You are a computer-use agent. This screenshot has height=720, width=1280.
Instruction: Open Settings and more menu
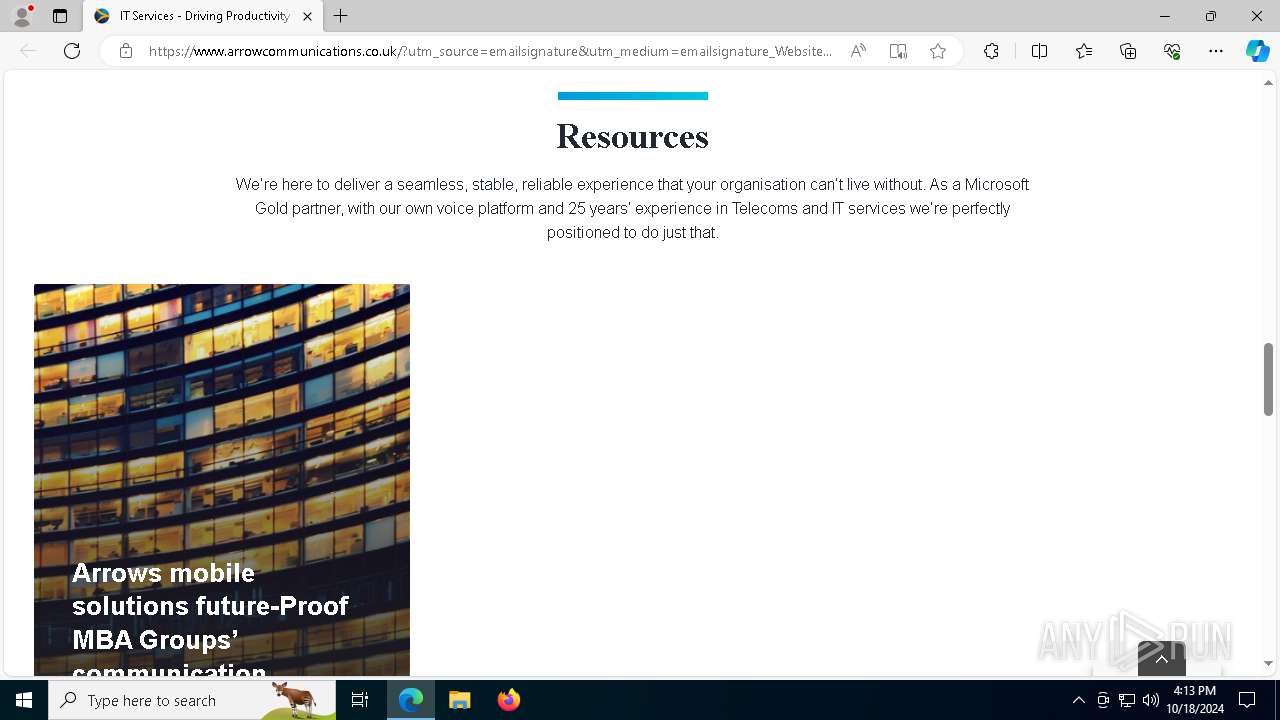1216,51
